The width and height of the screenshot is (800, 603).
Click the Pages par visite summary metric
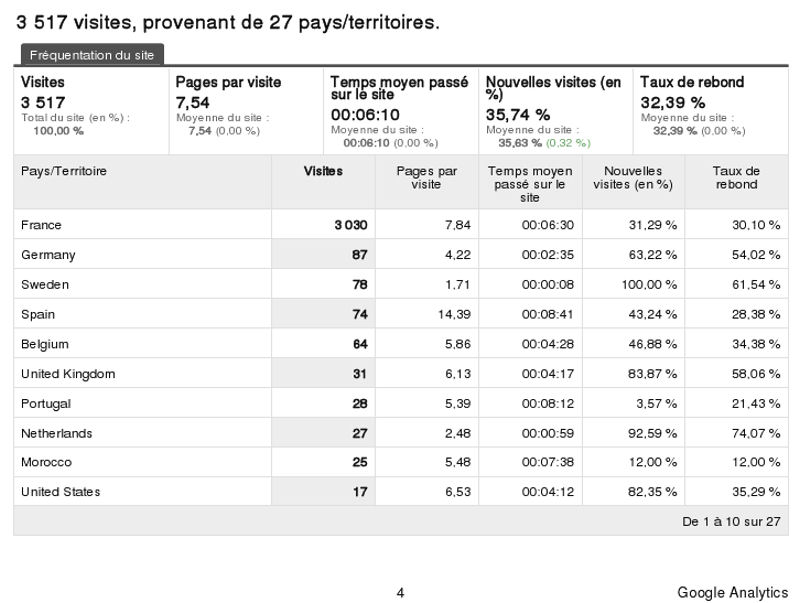pos(228,83)
